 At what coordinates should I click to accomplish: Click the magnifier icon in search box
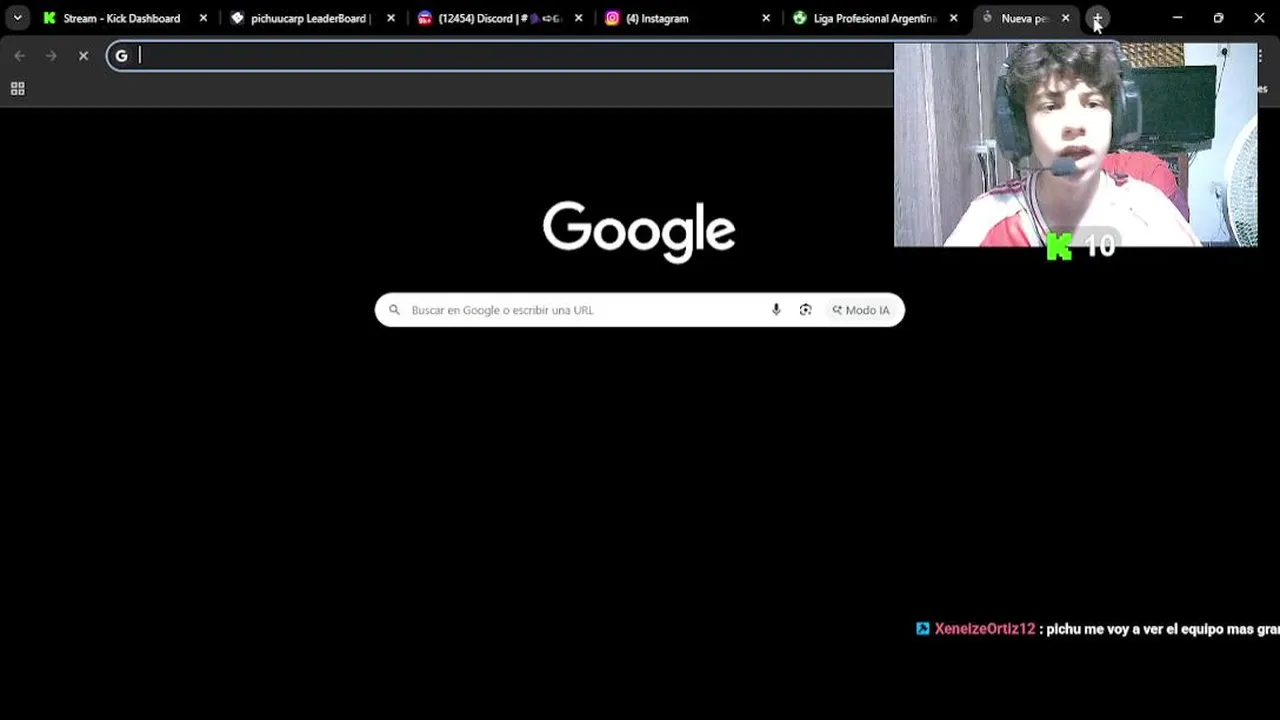point(394,310)
